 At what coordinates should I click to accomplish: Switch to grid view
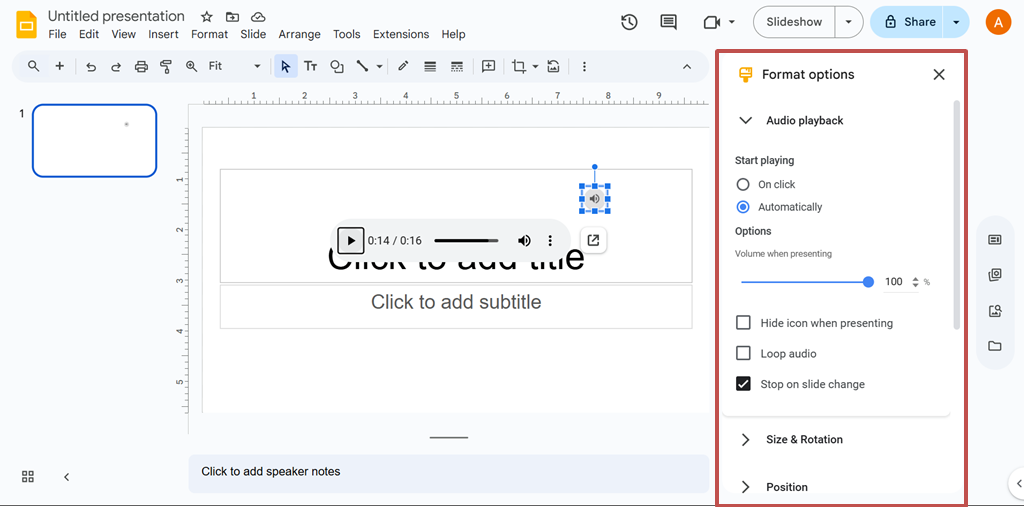pyautogui.click(x=27, y=476)
